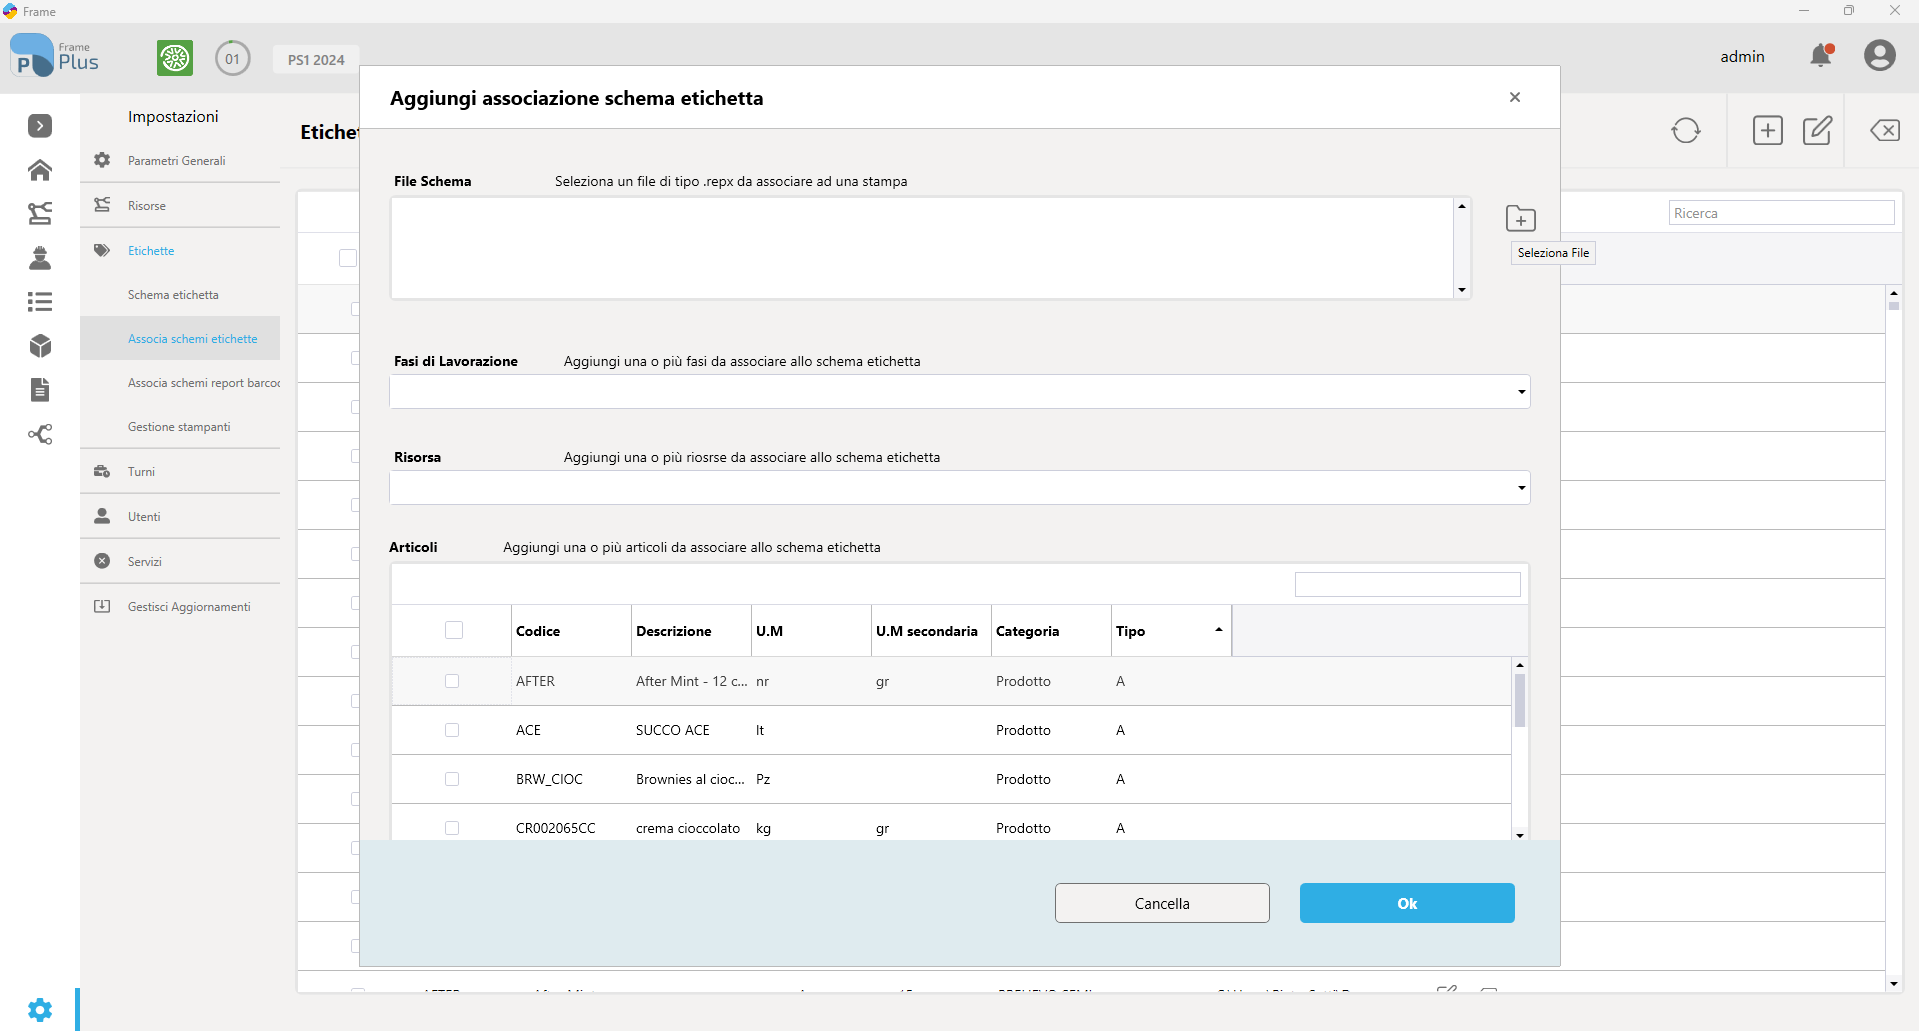
Task: Open the box package icon in sidebar
Action: pos(40,346)
